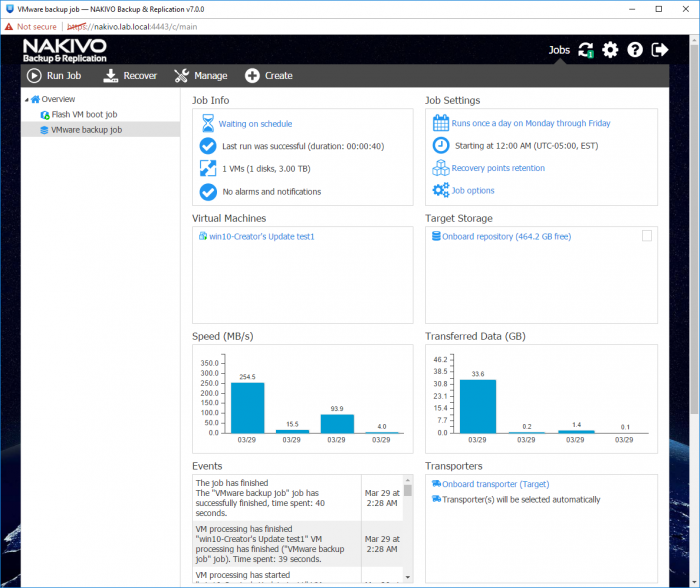Click the NAKIVO Backup & Replication logo
Image resolution: width=700 pixels, height=588 pixels.
pos(65,50)
